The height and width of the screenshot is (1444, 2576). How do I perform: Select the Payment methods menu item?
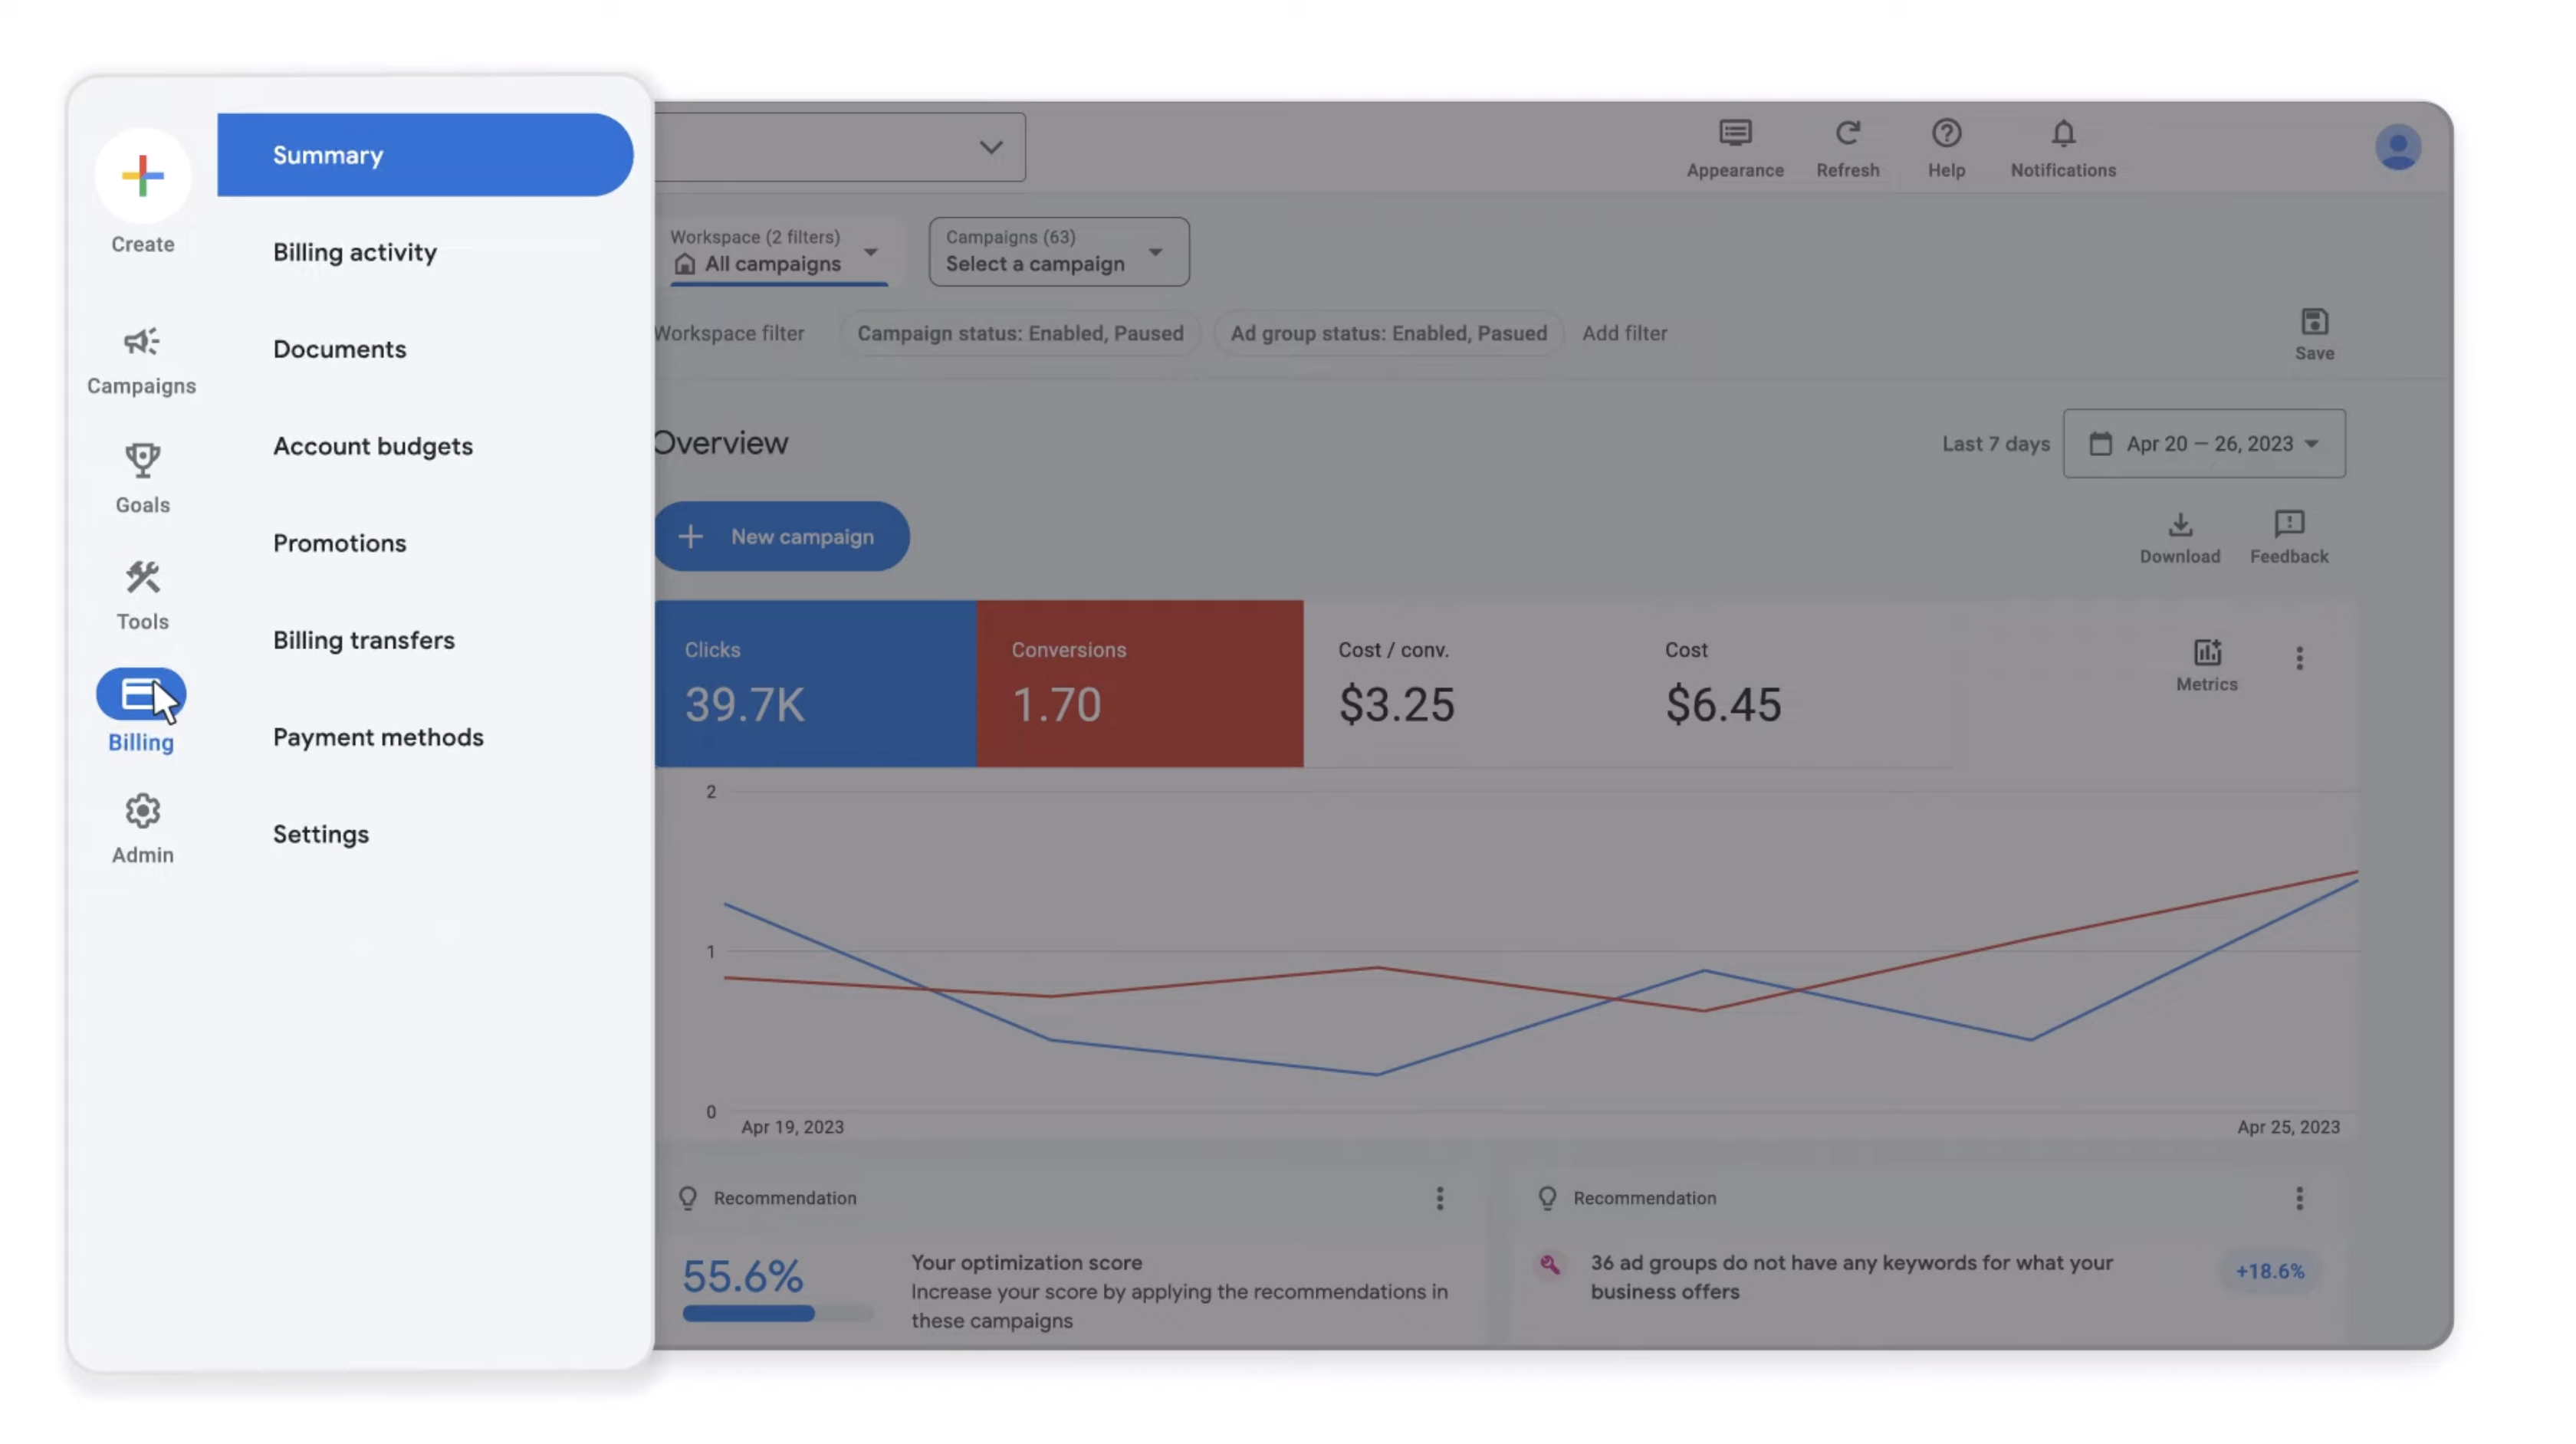tap(377, 734)
